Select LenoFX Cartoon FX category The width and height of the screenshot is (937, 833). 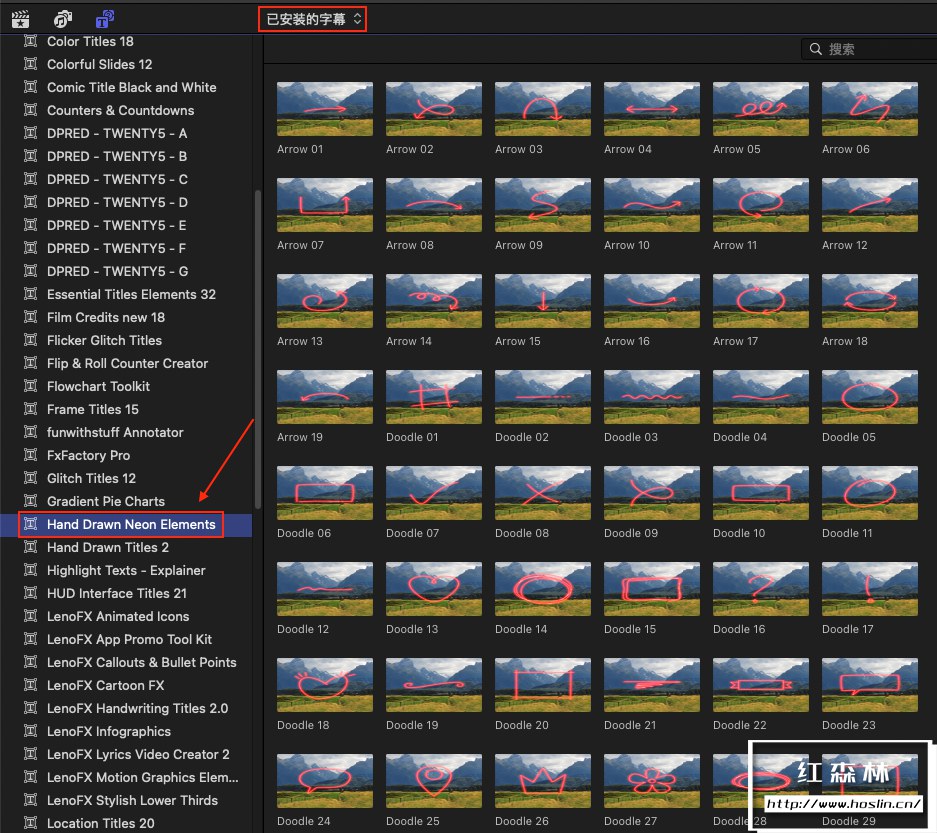pyautogui.click(x=105, y=685)
